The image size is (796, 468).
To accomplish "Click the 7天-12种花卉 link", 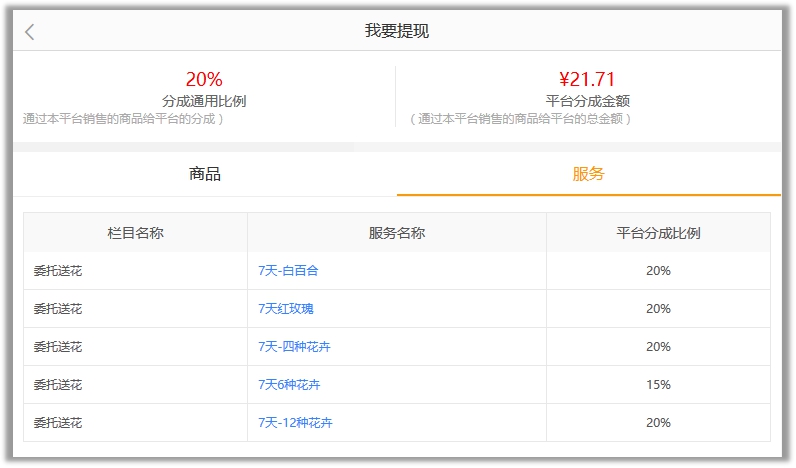I will pyautogui.click(x=295, y=423).
